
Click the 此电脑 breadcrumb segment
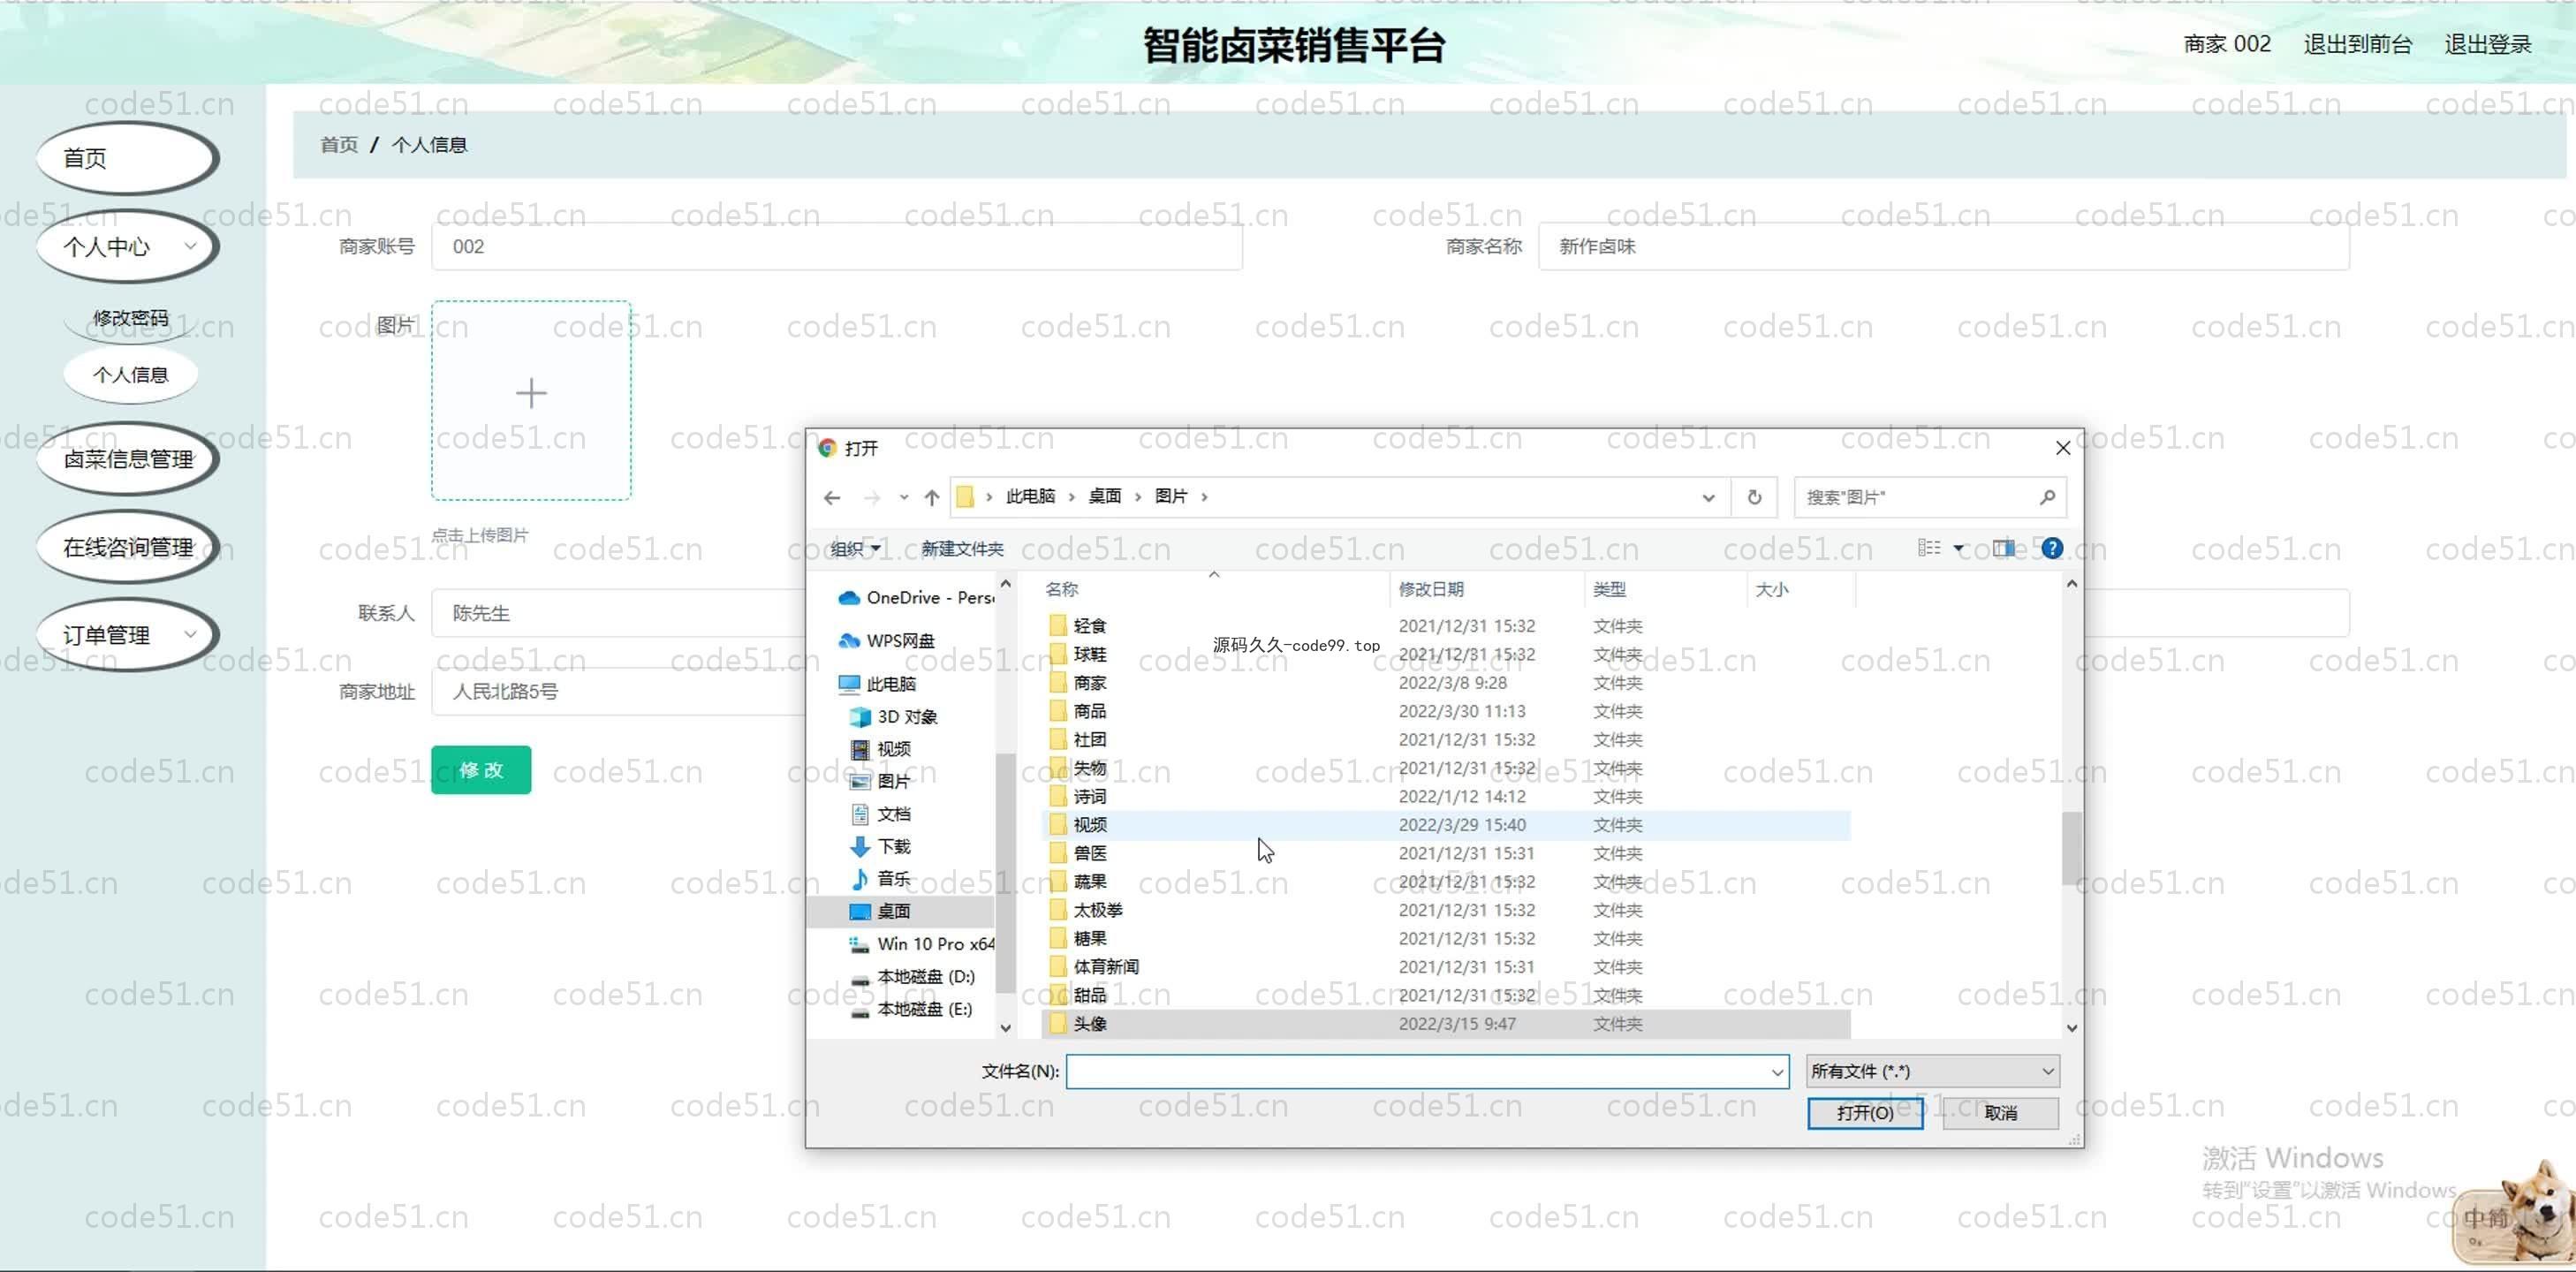point(1030,496)
